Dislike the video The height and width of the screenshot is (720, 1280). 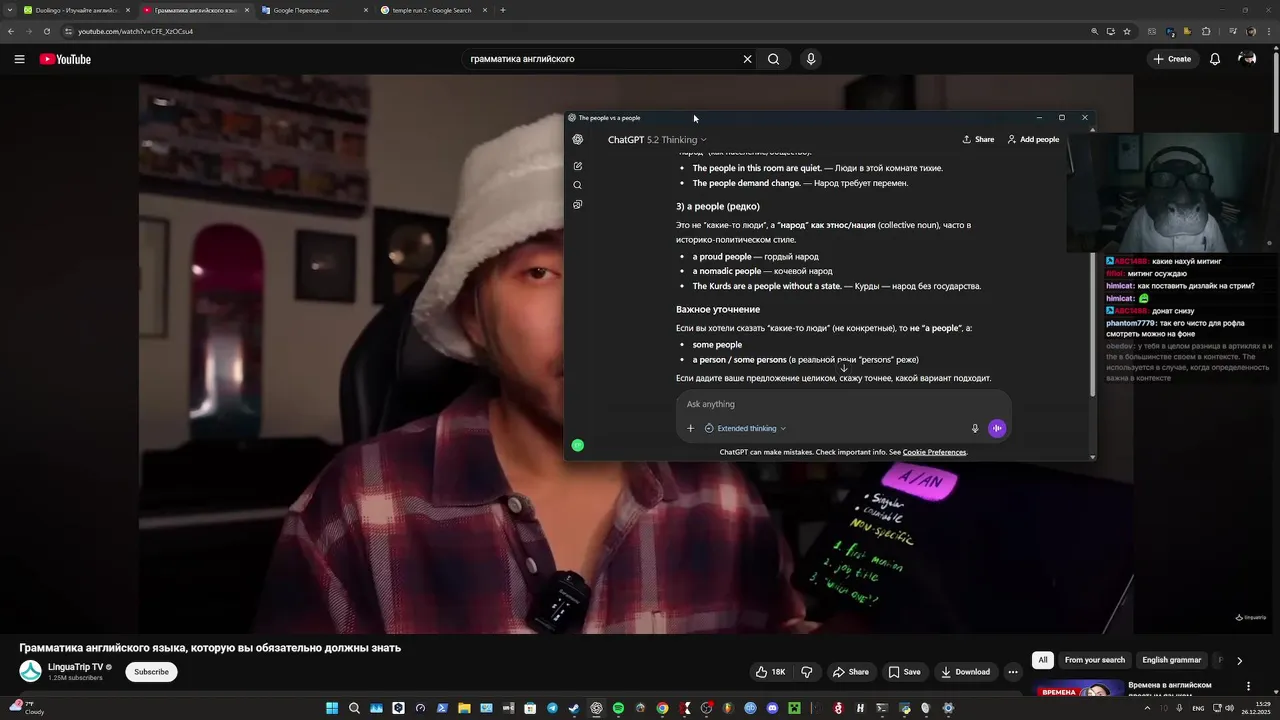coord(807,672)
